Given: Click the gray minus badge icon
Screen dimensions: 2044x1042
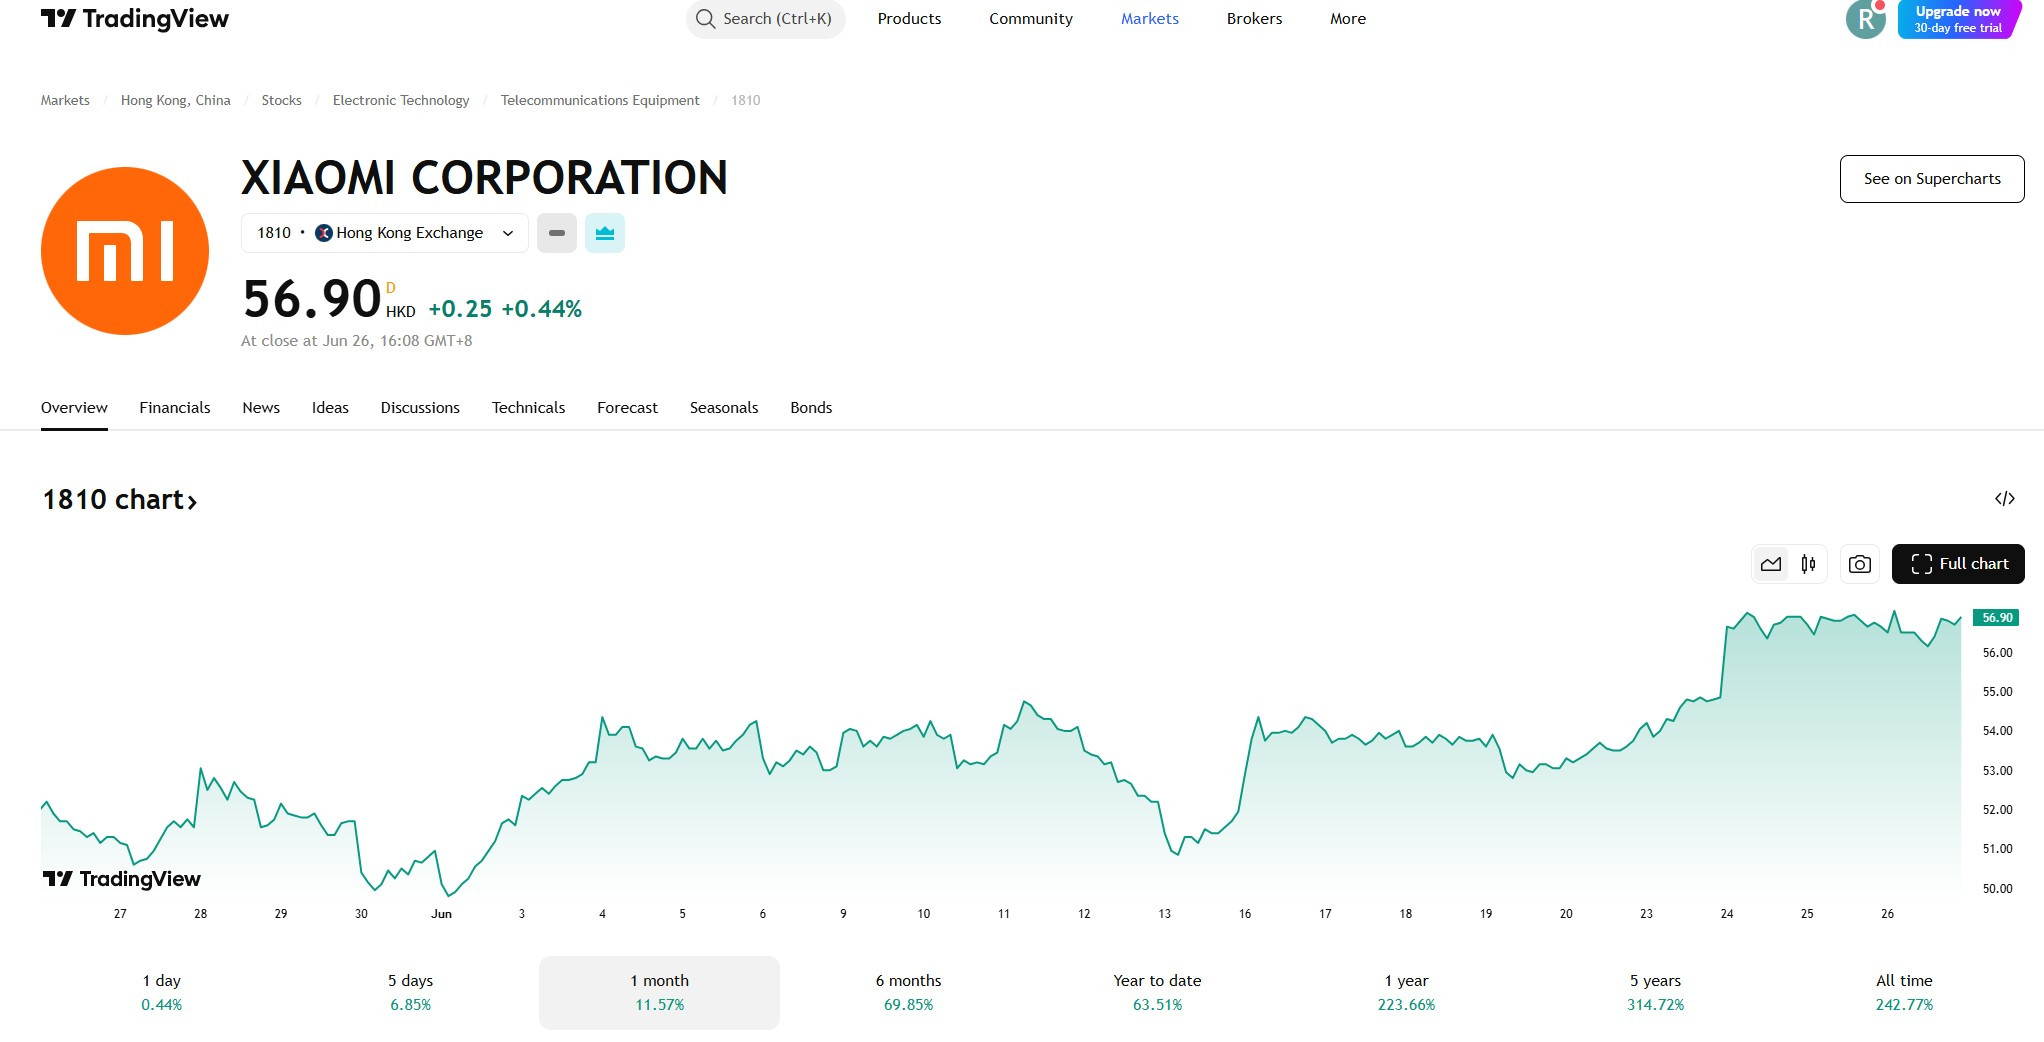Looking at the screenshot, I should point(557,233).
